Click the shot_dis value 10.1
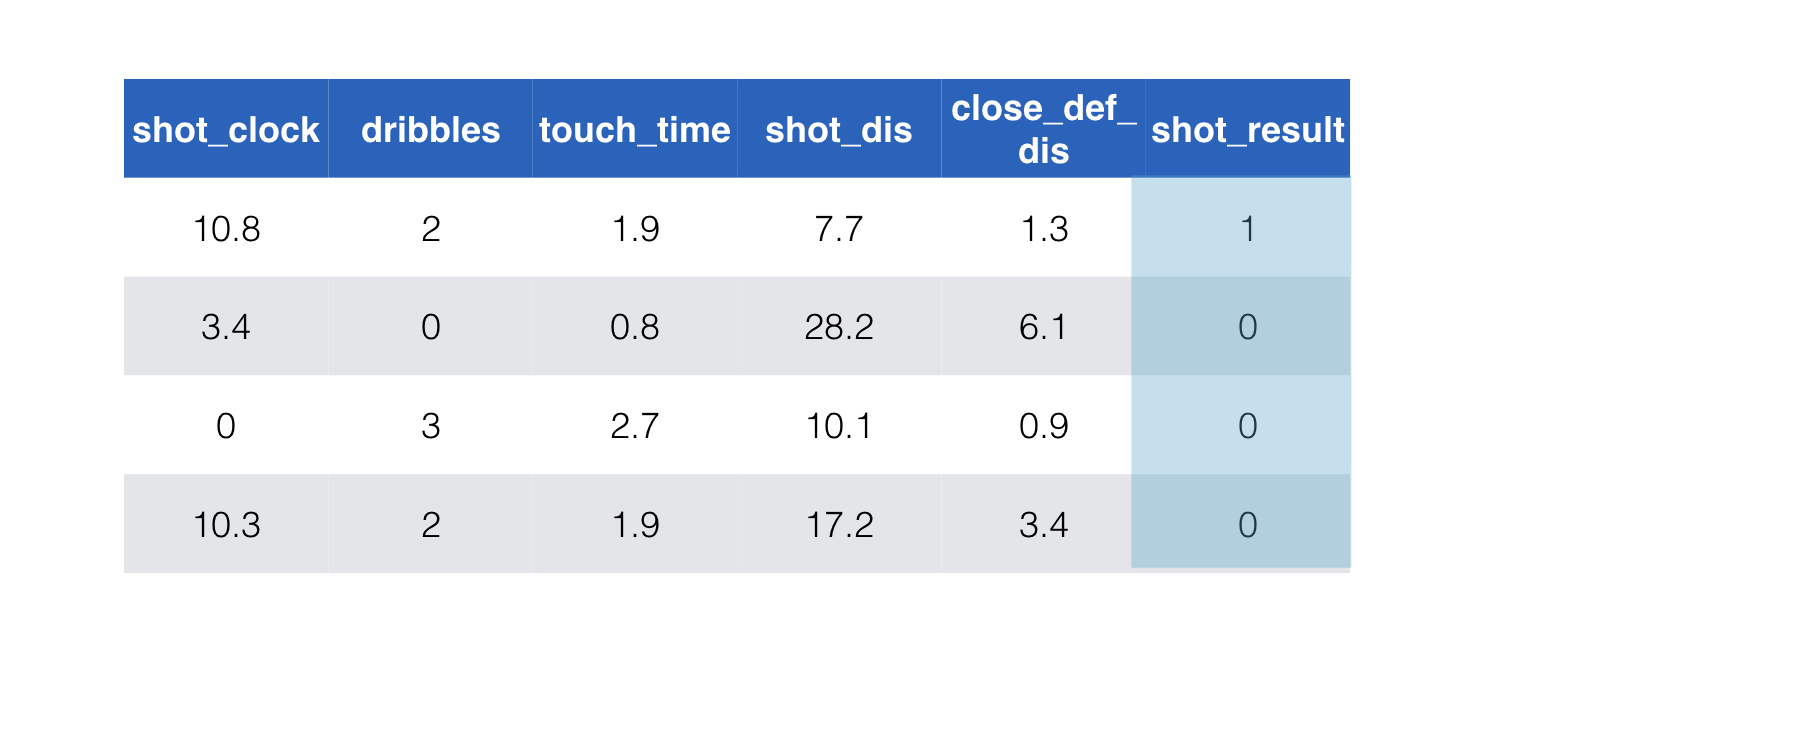The height and width of the screenshot is (750, 1800). tap(839, 426)
